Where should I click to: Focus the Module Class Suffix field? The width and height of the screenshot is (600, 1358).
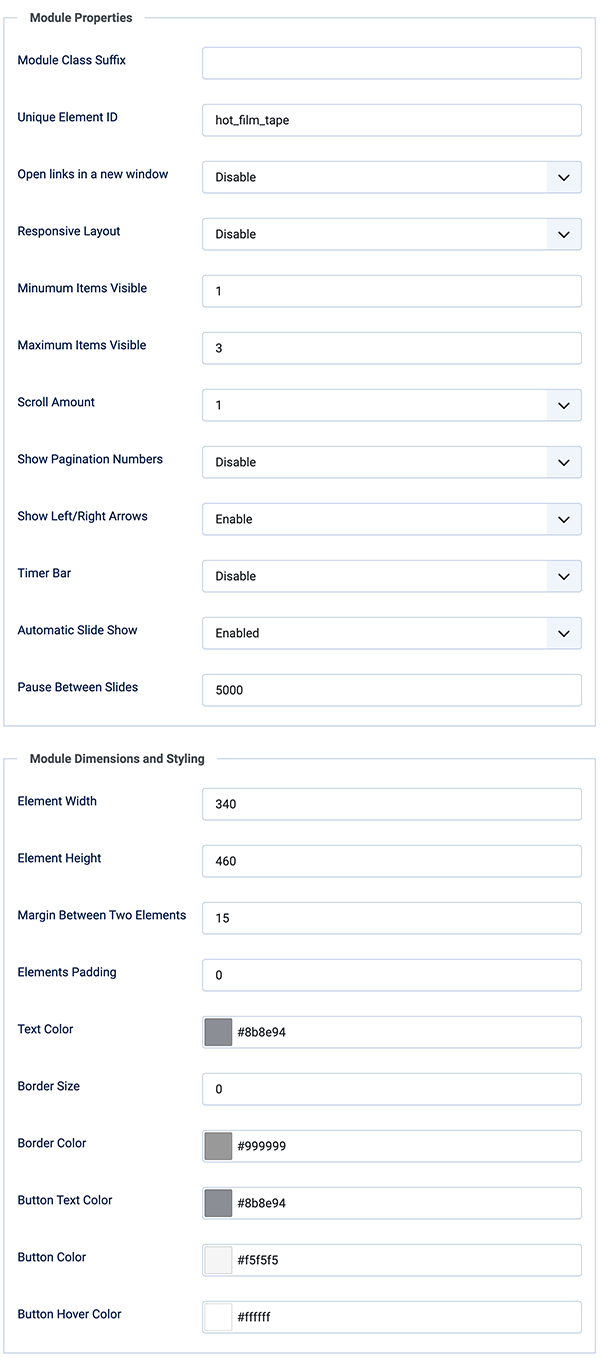[391, 63]
